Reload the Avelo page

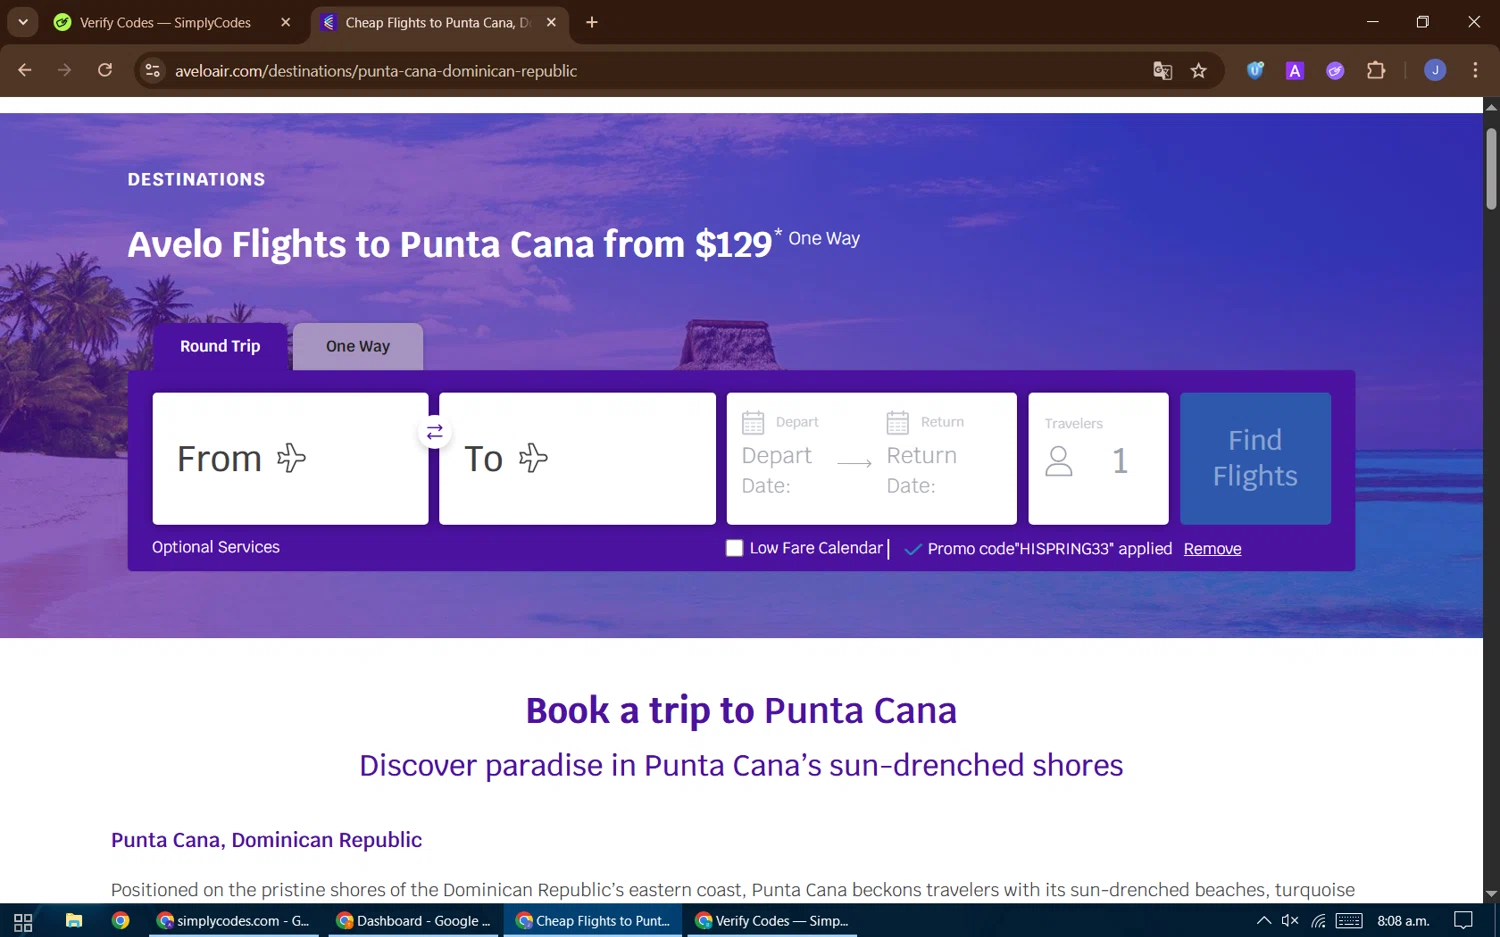coord(105,70)
